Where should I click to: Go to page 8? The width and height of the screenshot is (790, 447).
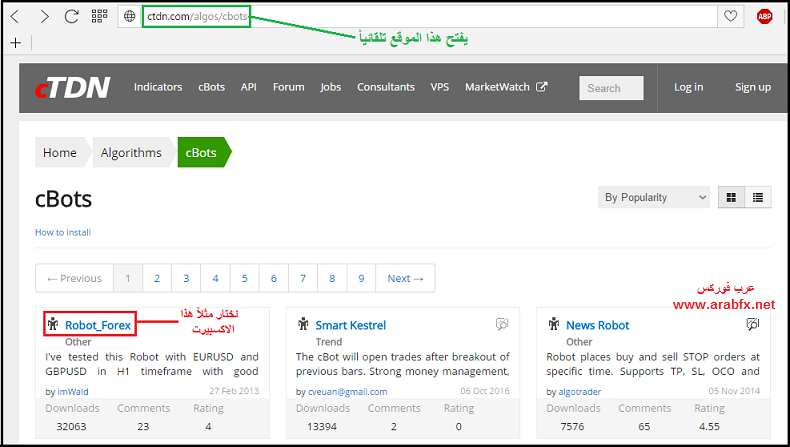332,278
